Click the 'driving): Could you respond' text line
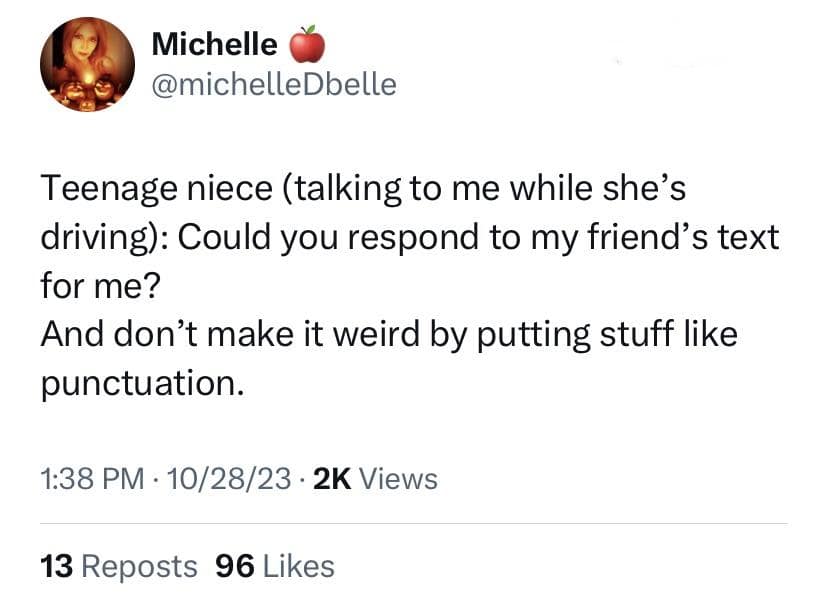 click(408, 238)
